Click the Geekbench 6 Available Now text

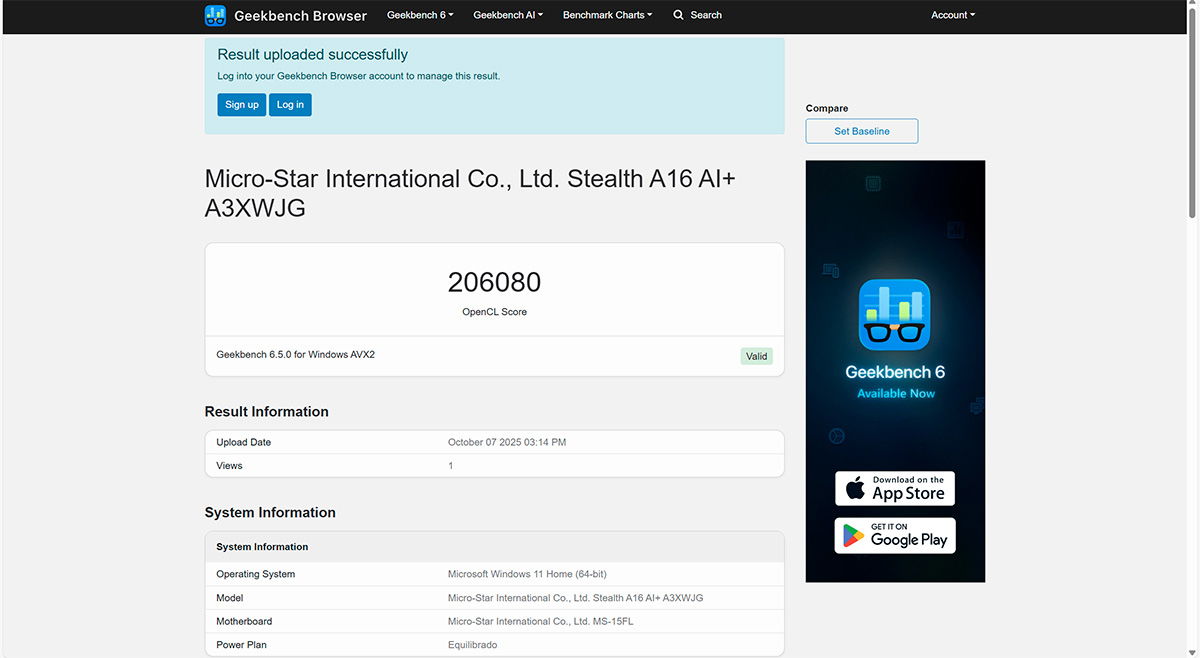[x=895, y=381]
